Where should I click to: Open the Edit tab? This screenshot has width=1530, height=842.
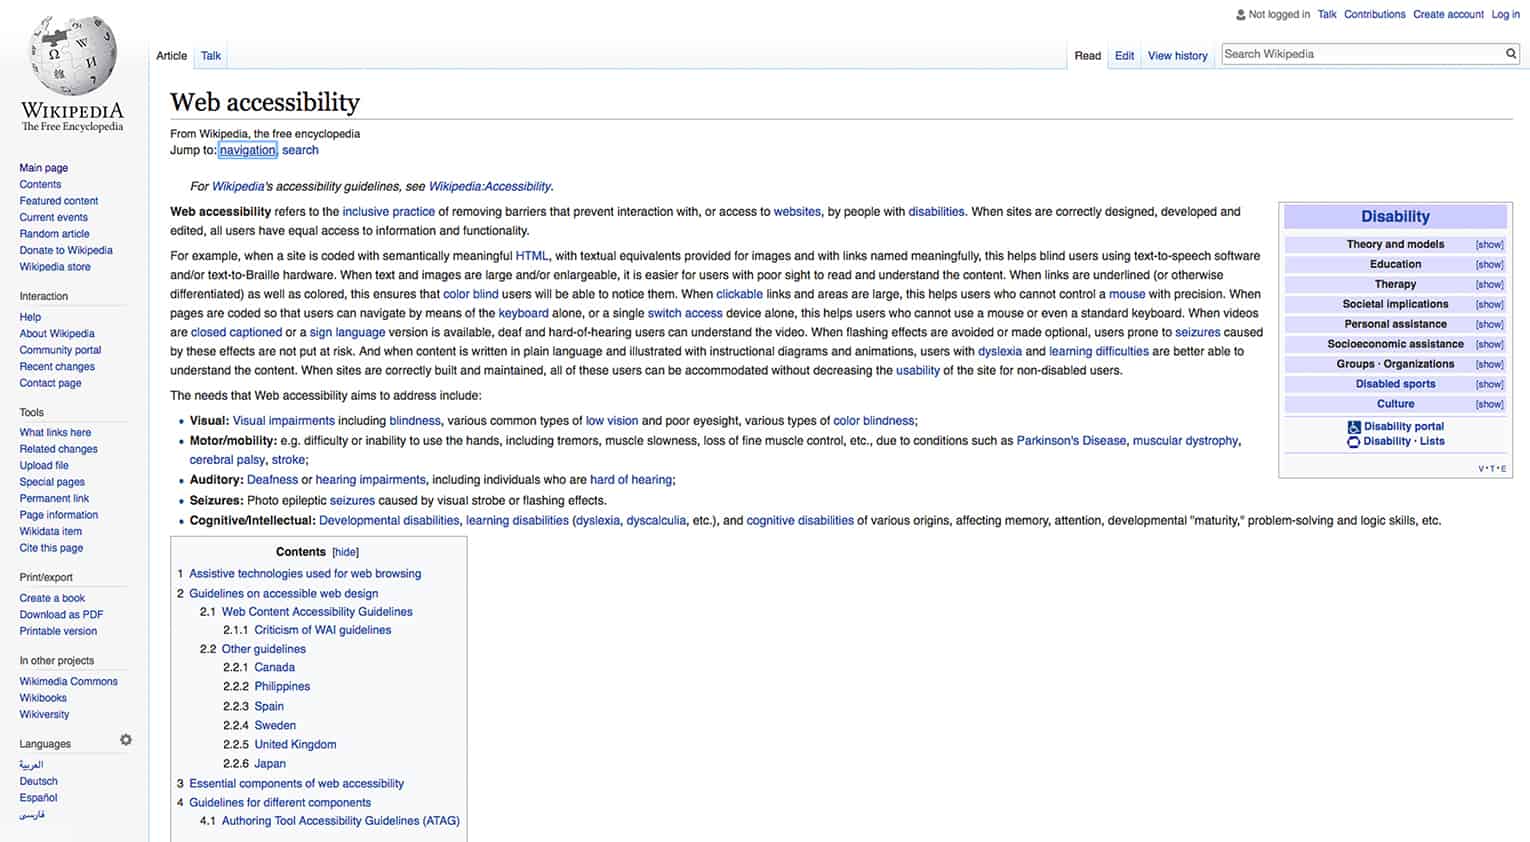click(1124, 56)
